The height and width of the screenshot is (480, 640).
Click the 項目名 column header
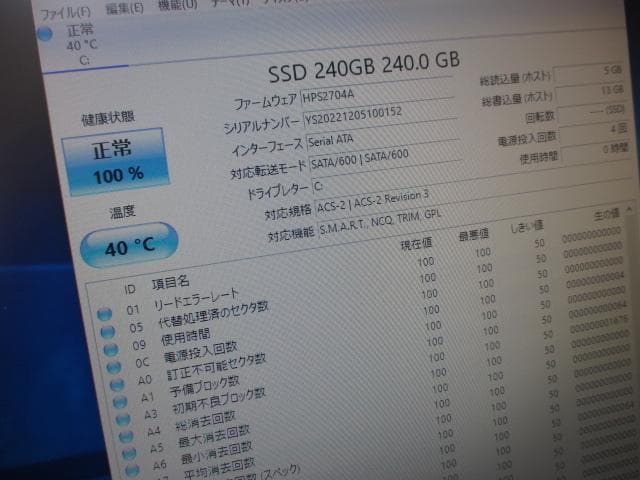pyautogui.click(x=171, y=282)
